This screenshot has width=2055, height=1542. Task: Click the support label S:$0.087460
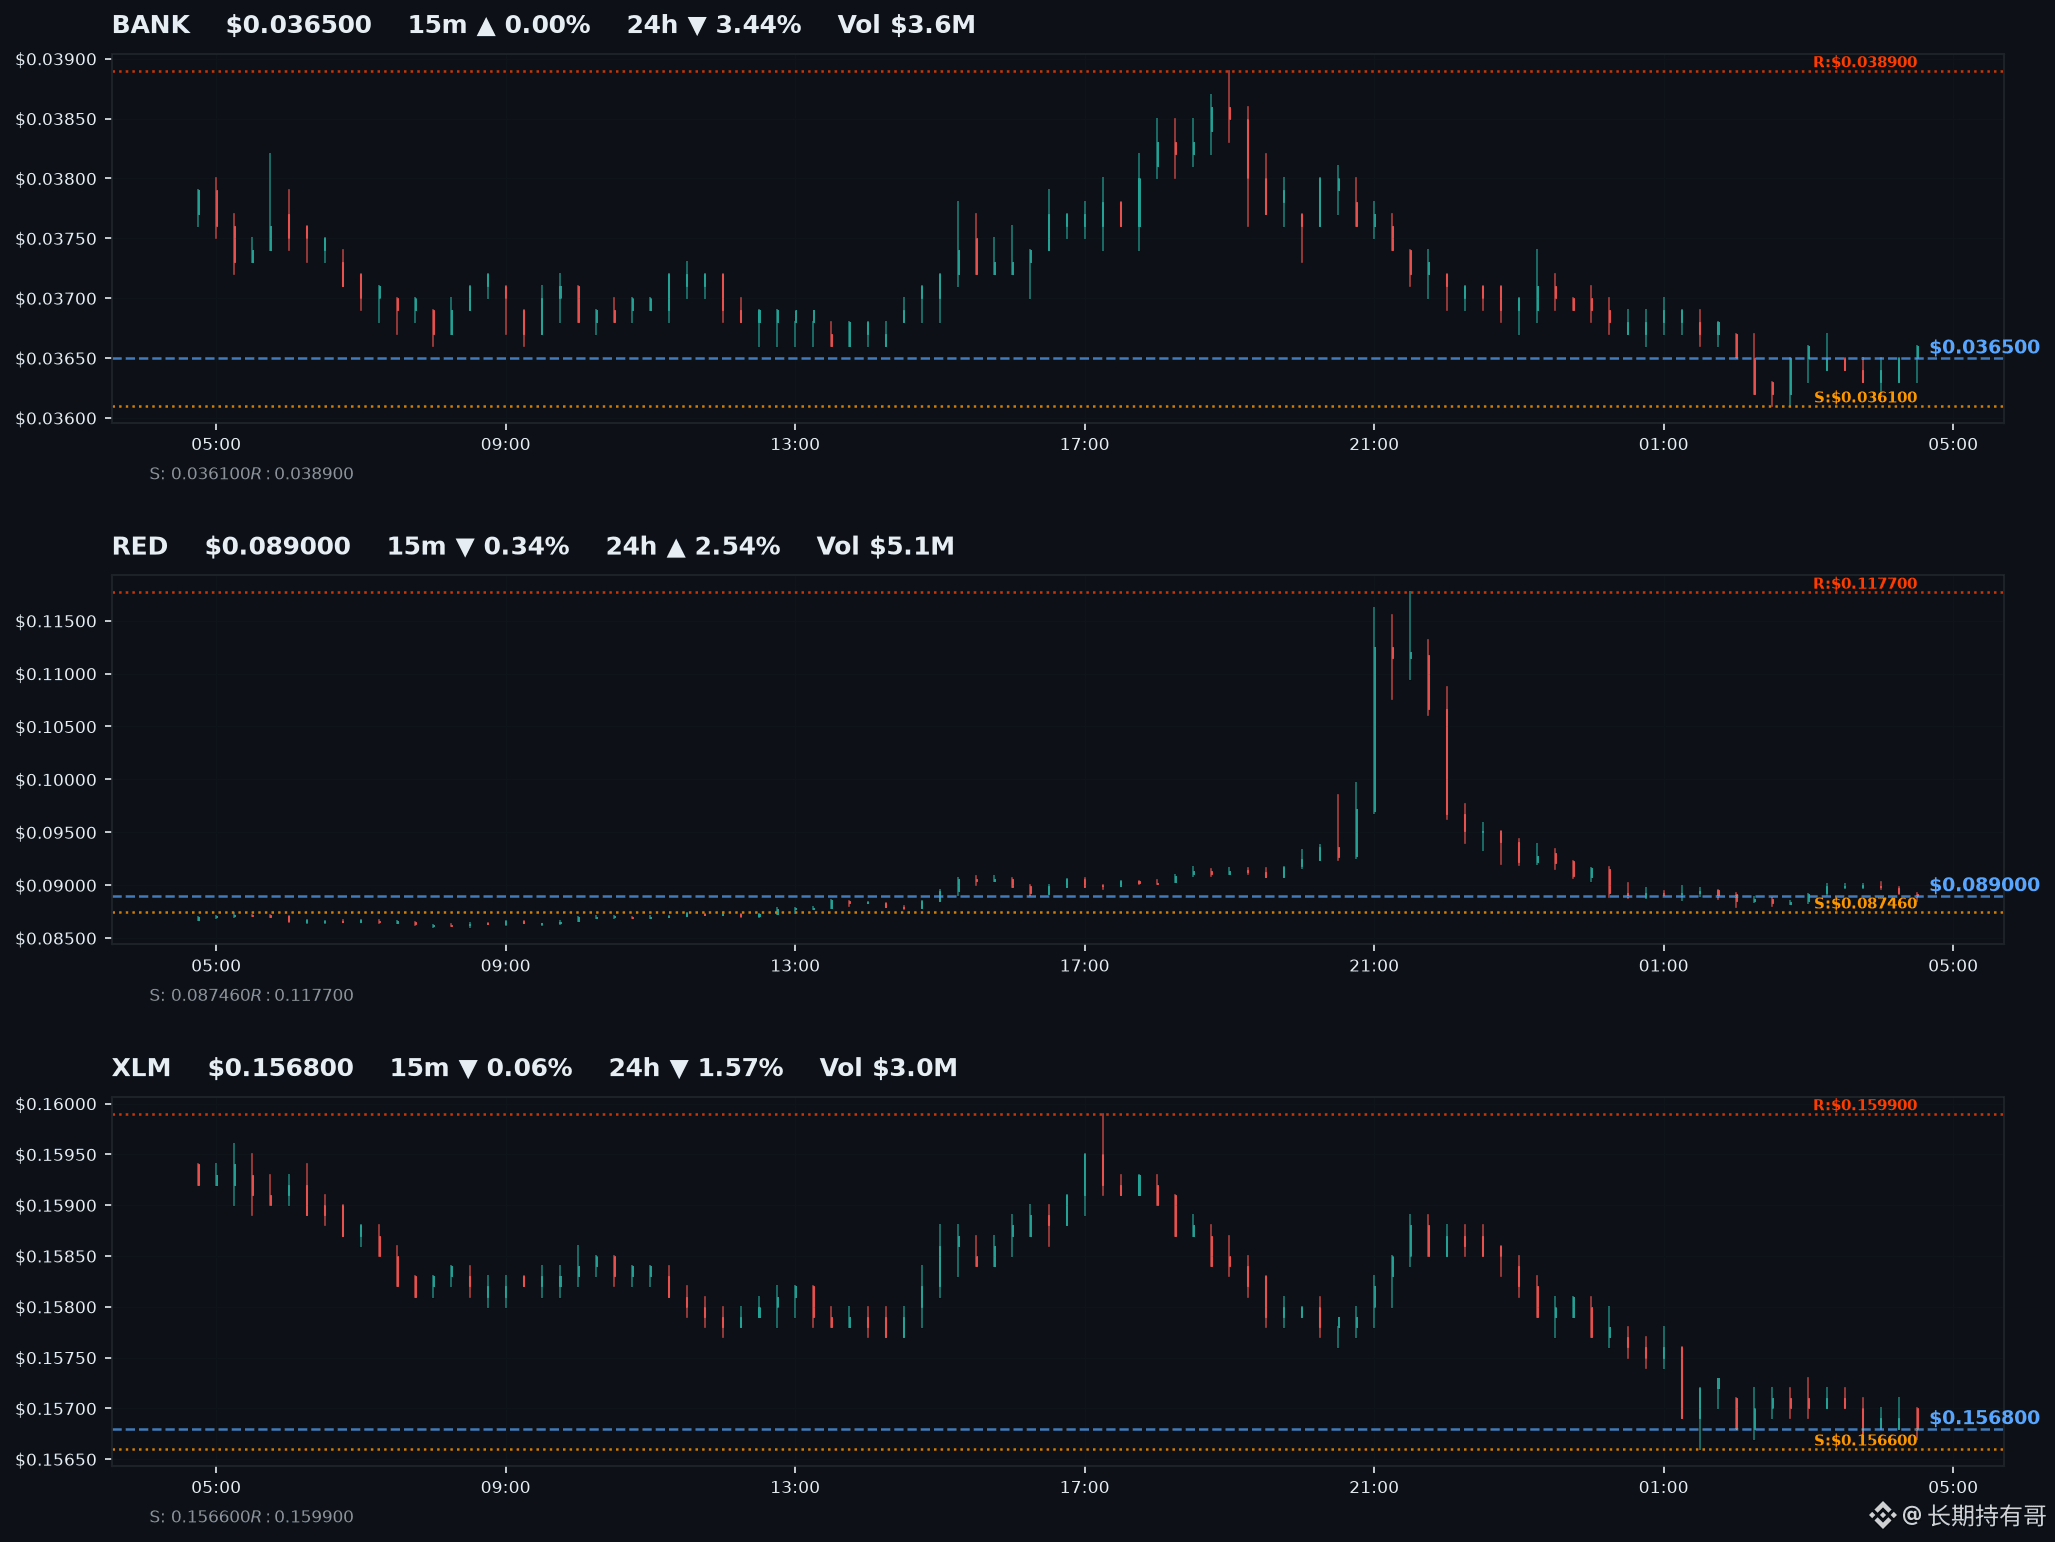pos(1865,903)
